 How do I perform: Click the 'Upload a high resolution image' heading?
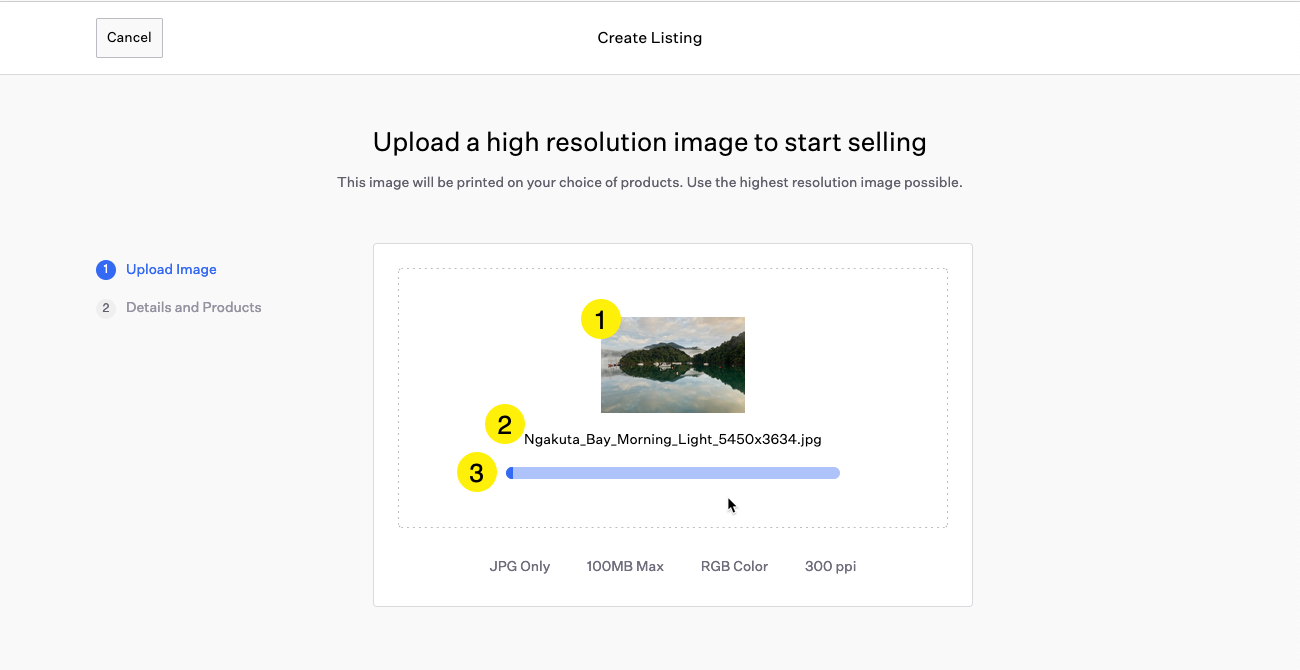[650, 142]
